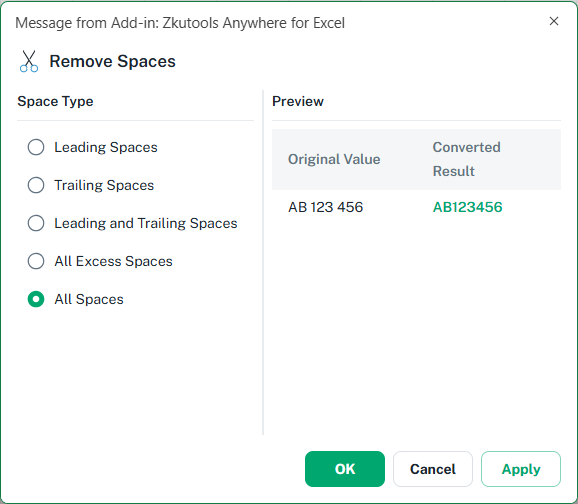Click the converted result AB123456
The width and height of the screenshot is (578, 504).
[467, 207]
